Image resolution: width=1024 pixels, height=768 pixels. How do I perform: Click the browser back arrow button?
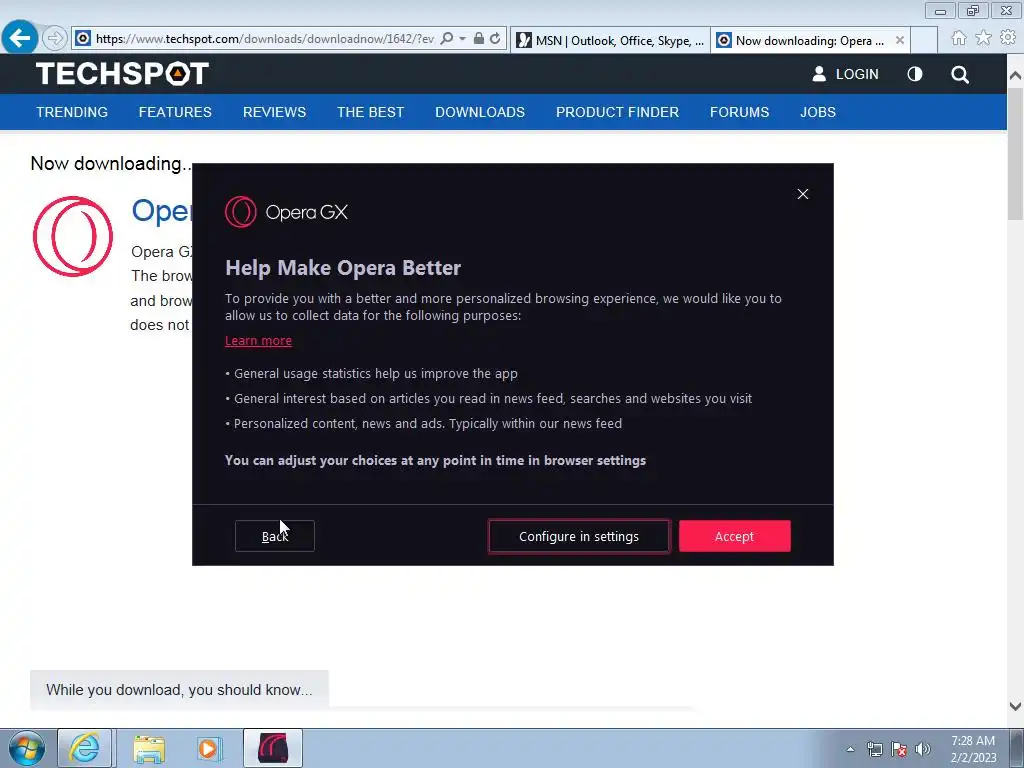point(20,38)
